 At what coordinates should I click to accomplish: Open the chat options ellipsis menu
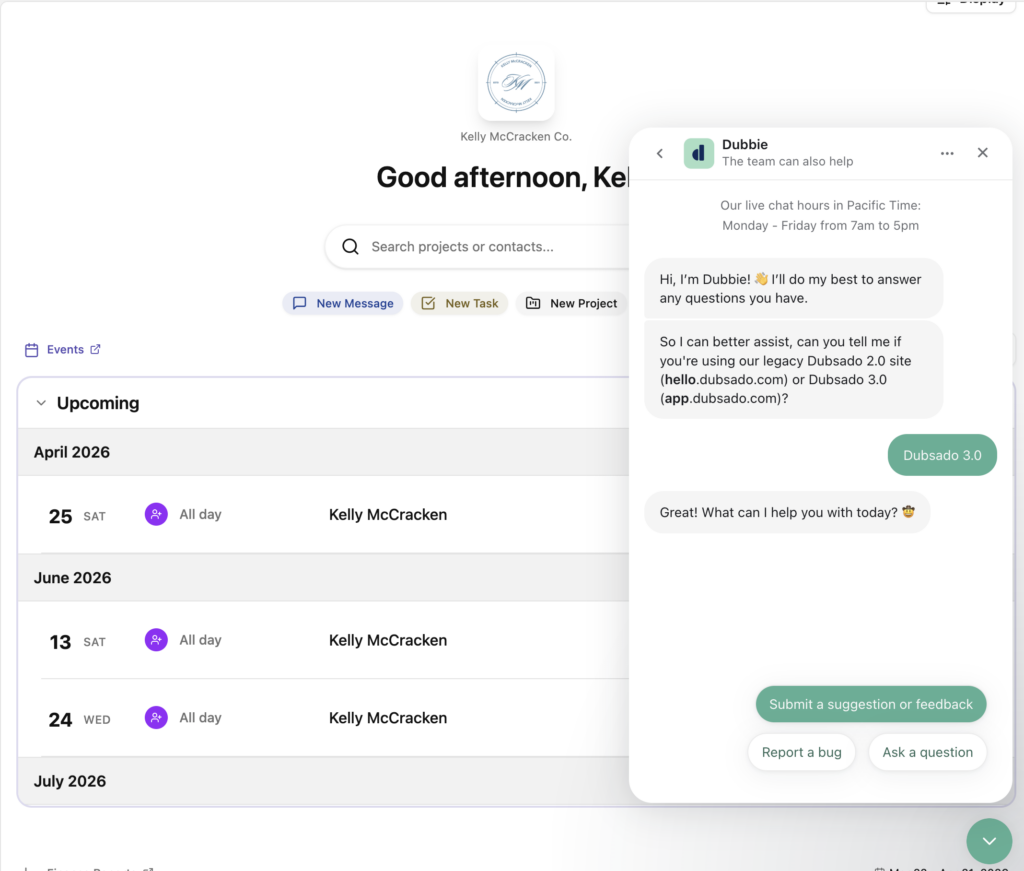[x=947, y=153]
